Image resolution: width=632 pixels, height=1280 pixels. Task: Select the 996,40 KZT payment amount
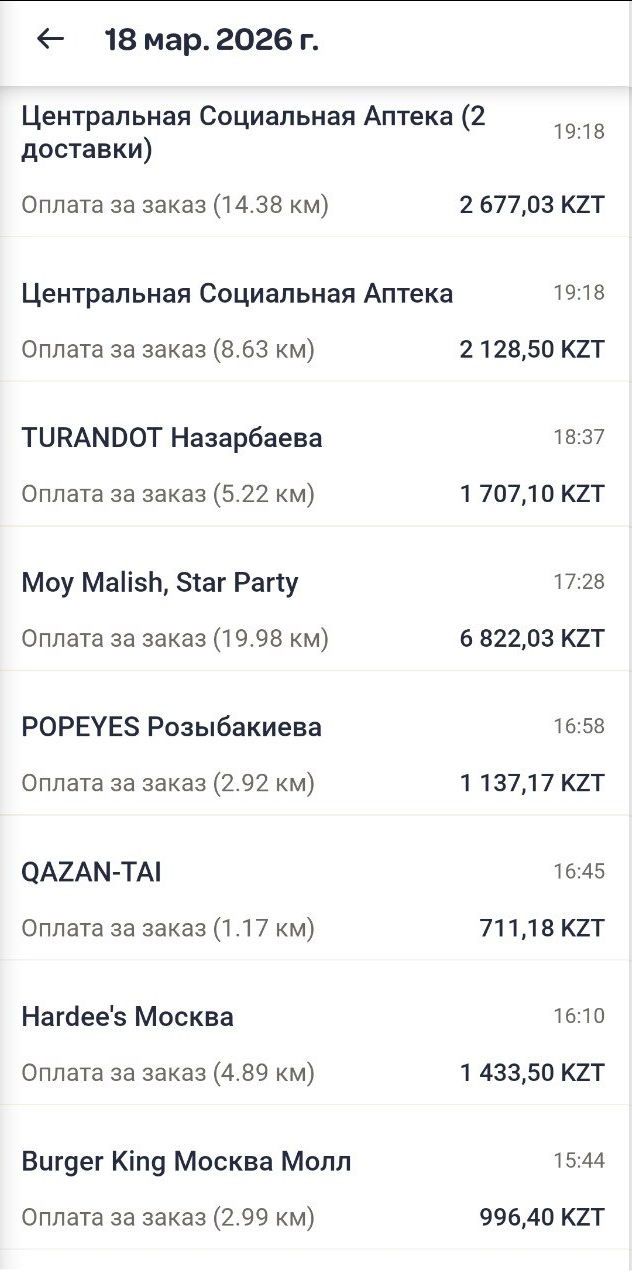(542, 1218)
